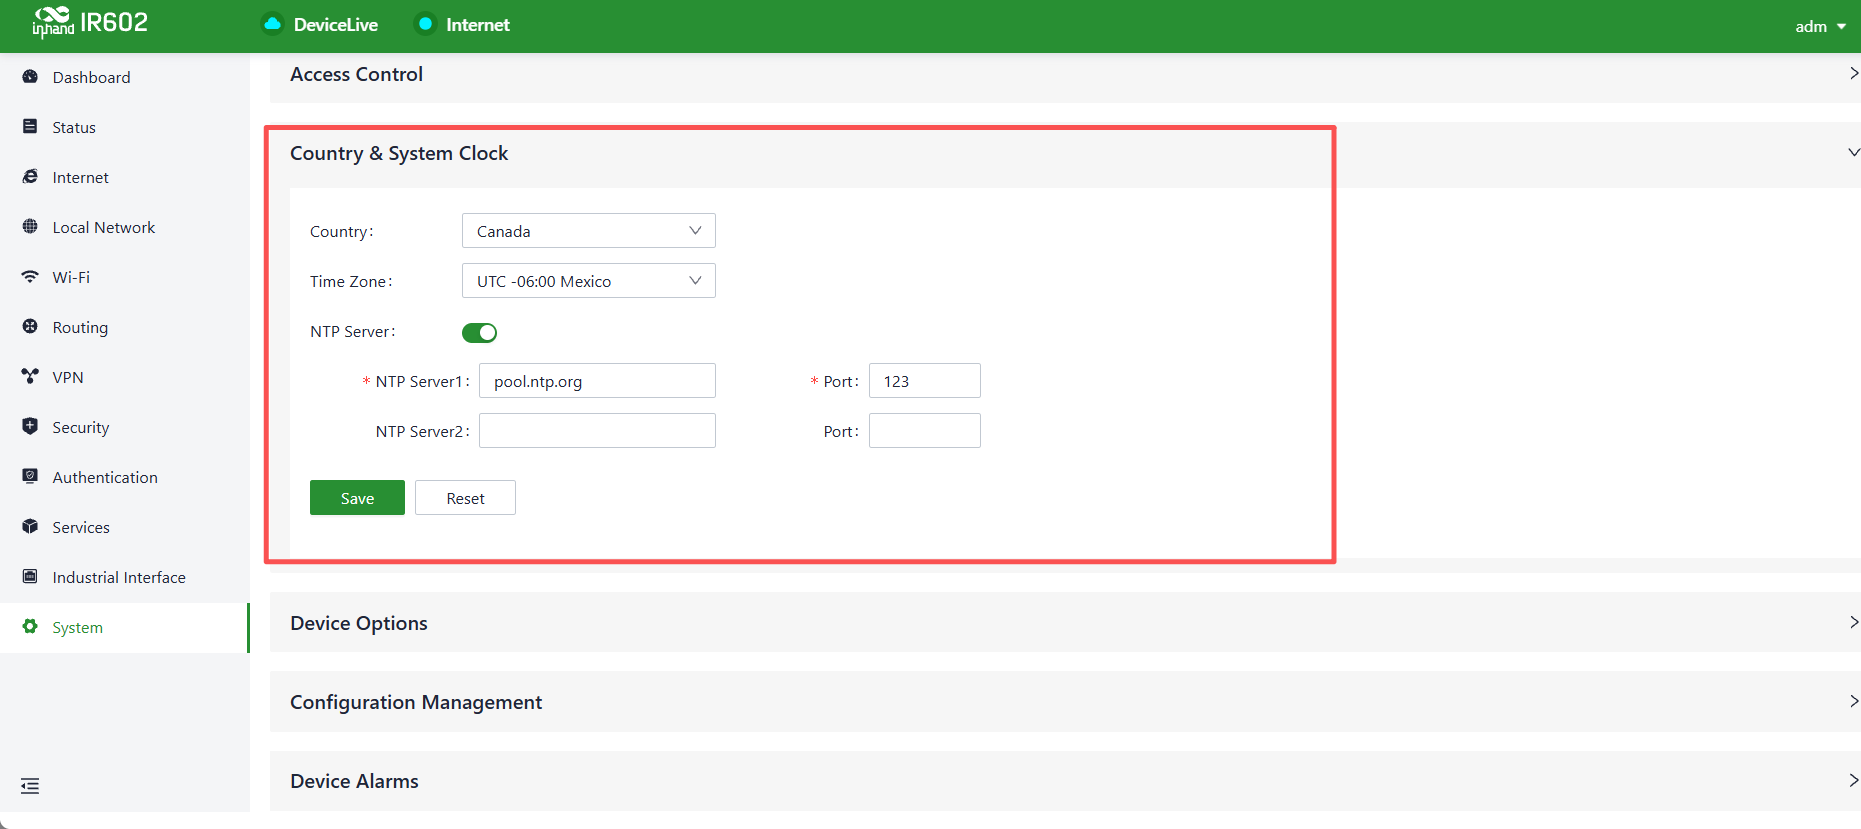Screen dimensions: 1861x829
Task: Click the Internet status indicator icon
Action: [425, 24]
